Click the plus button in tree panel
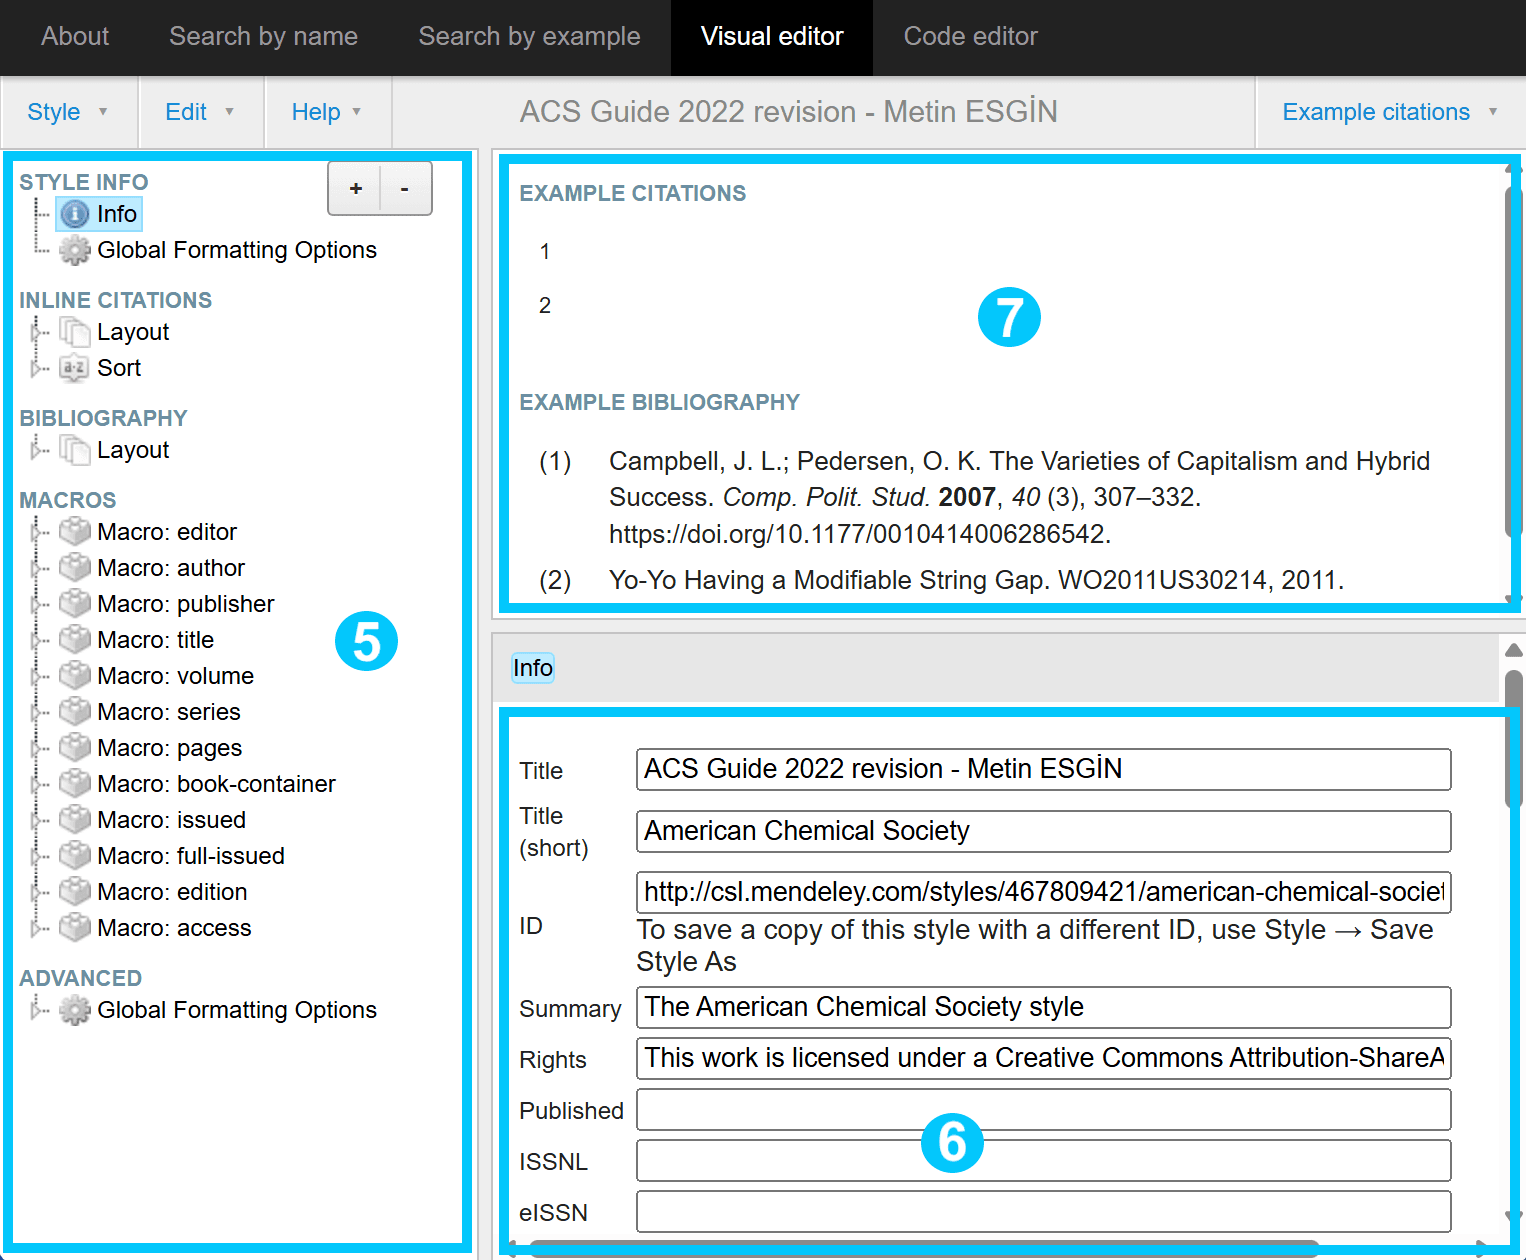The height and width of the screenshot is (1260, 1526). tap(355, 188)
